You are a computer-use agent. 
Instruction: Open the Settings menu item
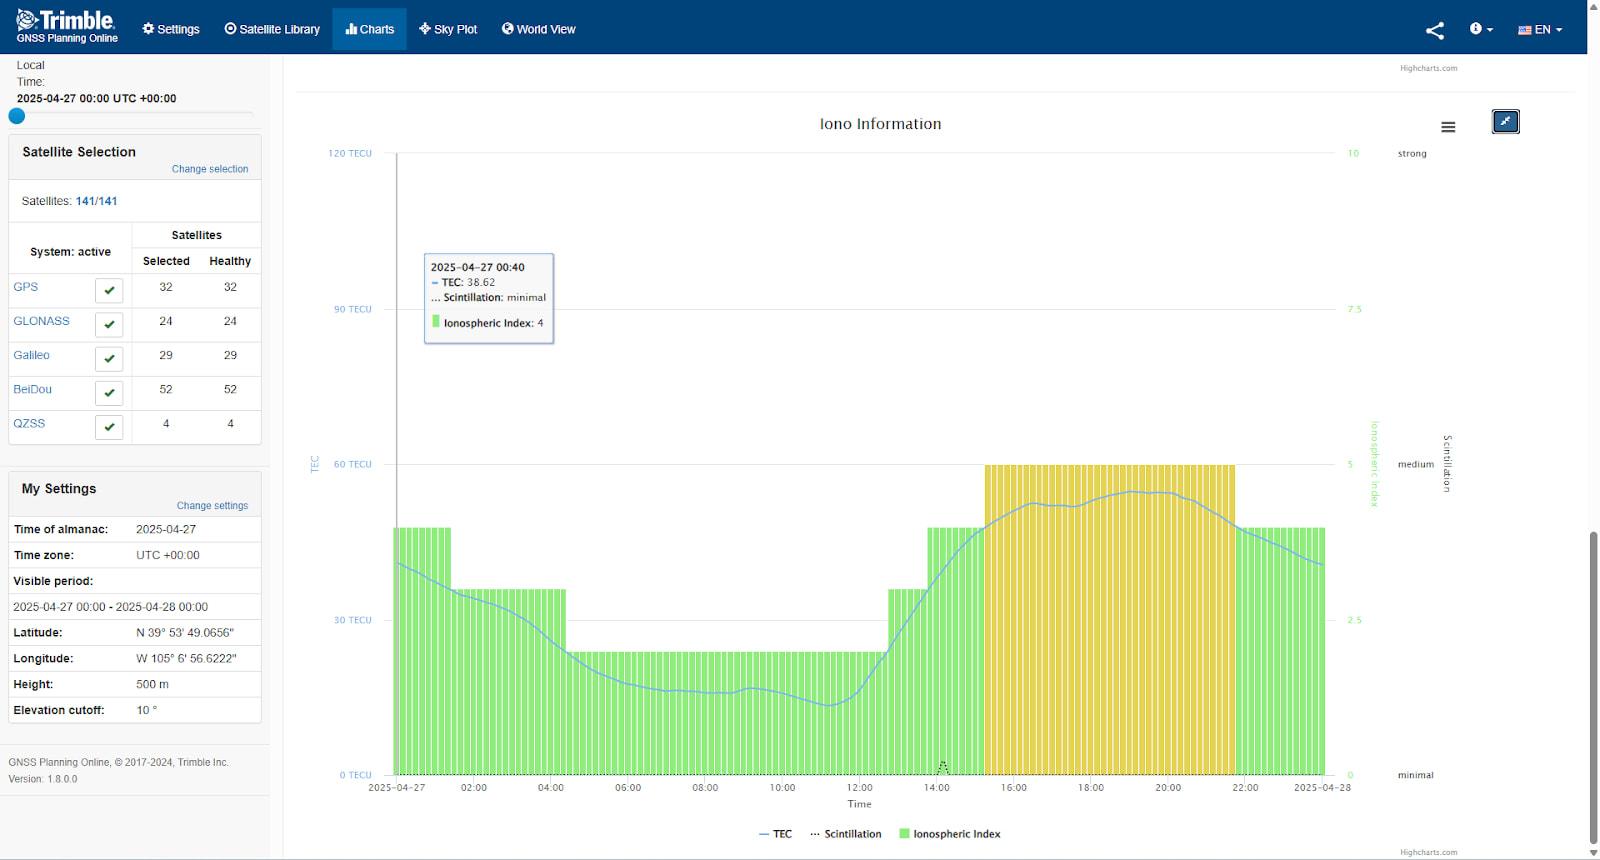(171, 29)
